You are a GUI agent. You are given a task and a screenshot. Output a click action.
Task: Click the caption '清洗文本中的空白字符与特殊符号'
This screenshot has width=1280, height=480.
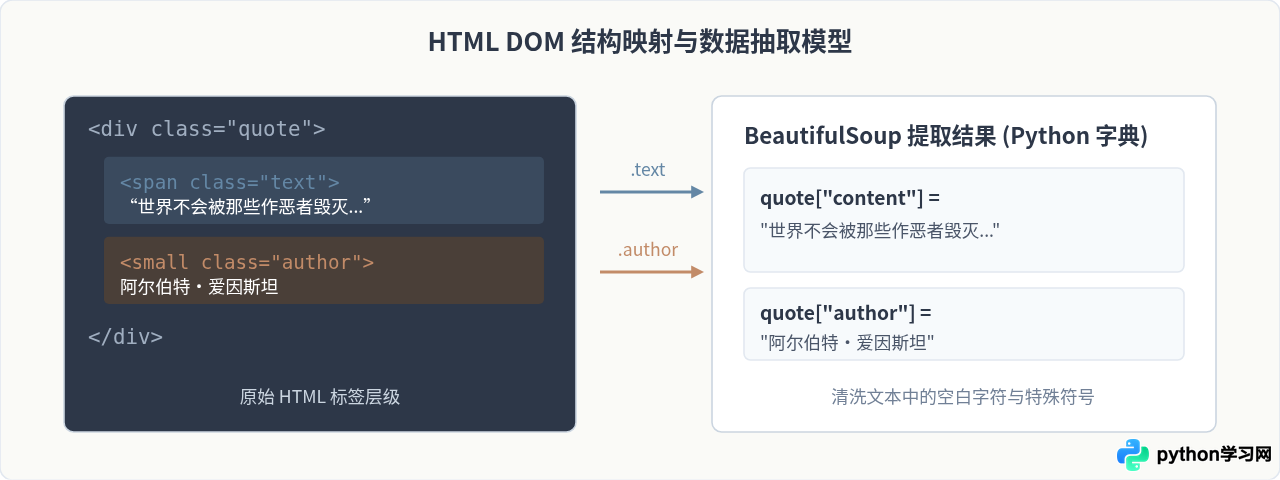point(963,397)
